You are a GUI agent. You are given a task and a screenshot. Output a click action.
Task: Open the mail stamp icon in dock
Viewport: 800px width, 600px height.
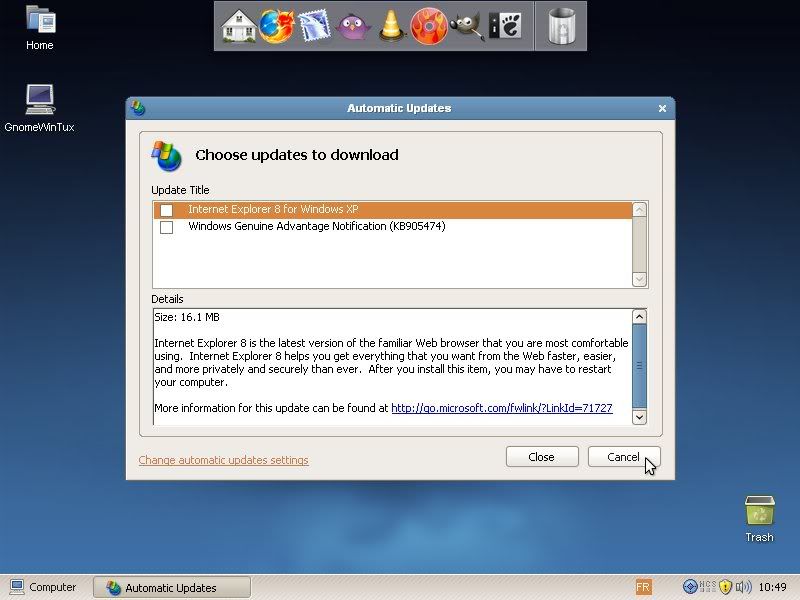click(x=314, y=26)
